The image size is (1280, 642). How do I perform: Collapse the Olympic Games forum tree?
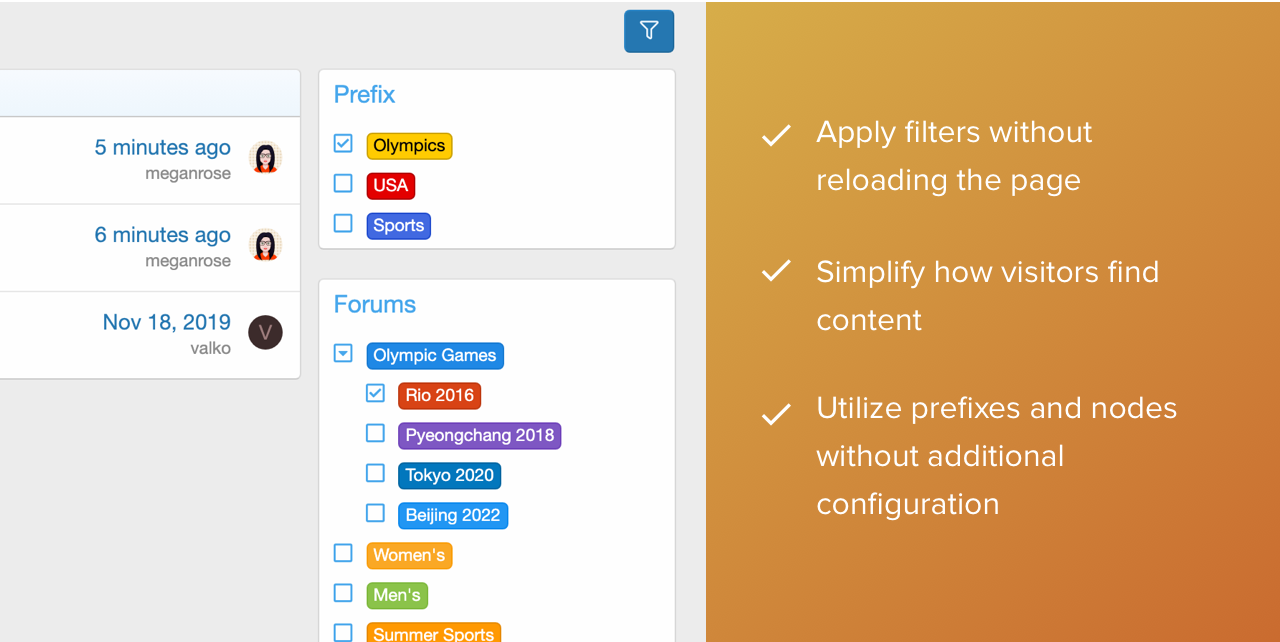point(343,353)
